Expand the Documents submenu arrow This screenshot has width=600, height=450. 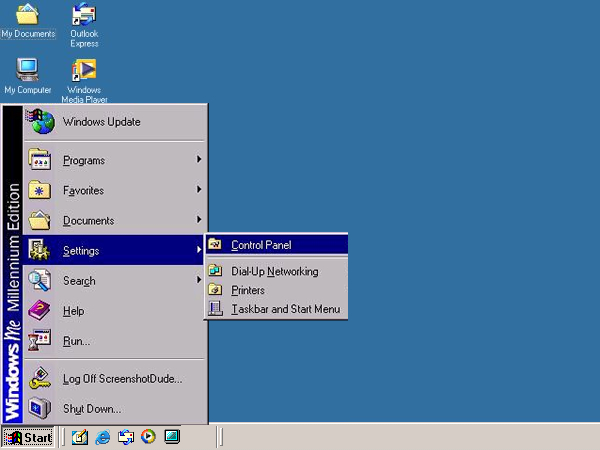coord(199,220)
